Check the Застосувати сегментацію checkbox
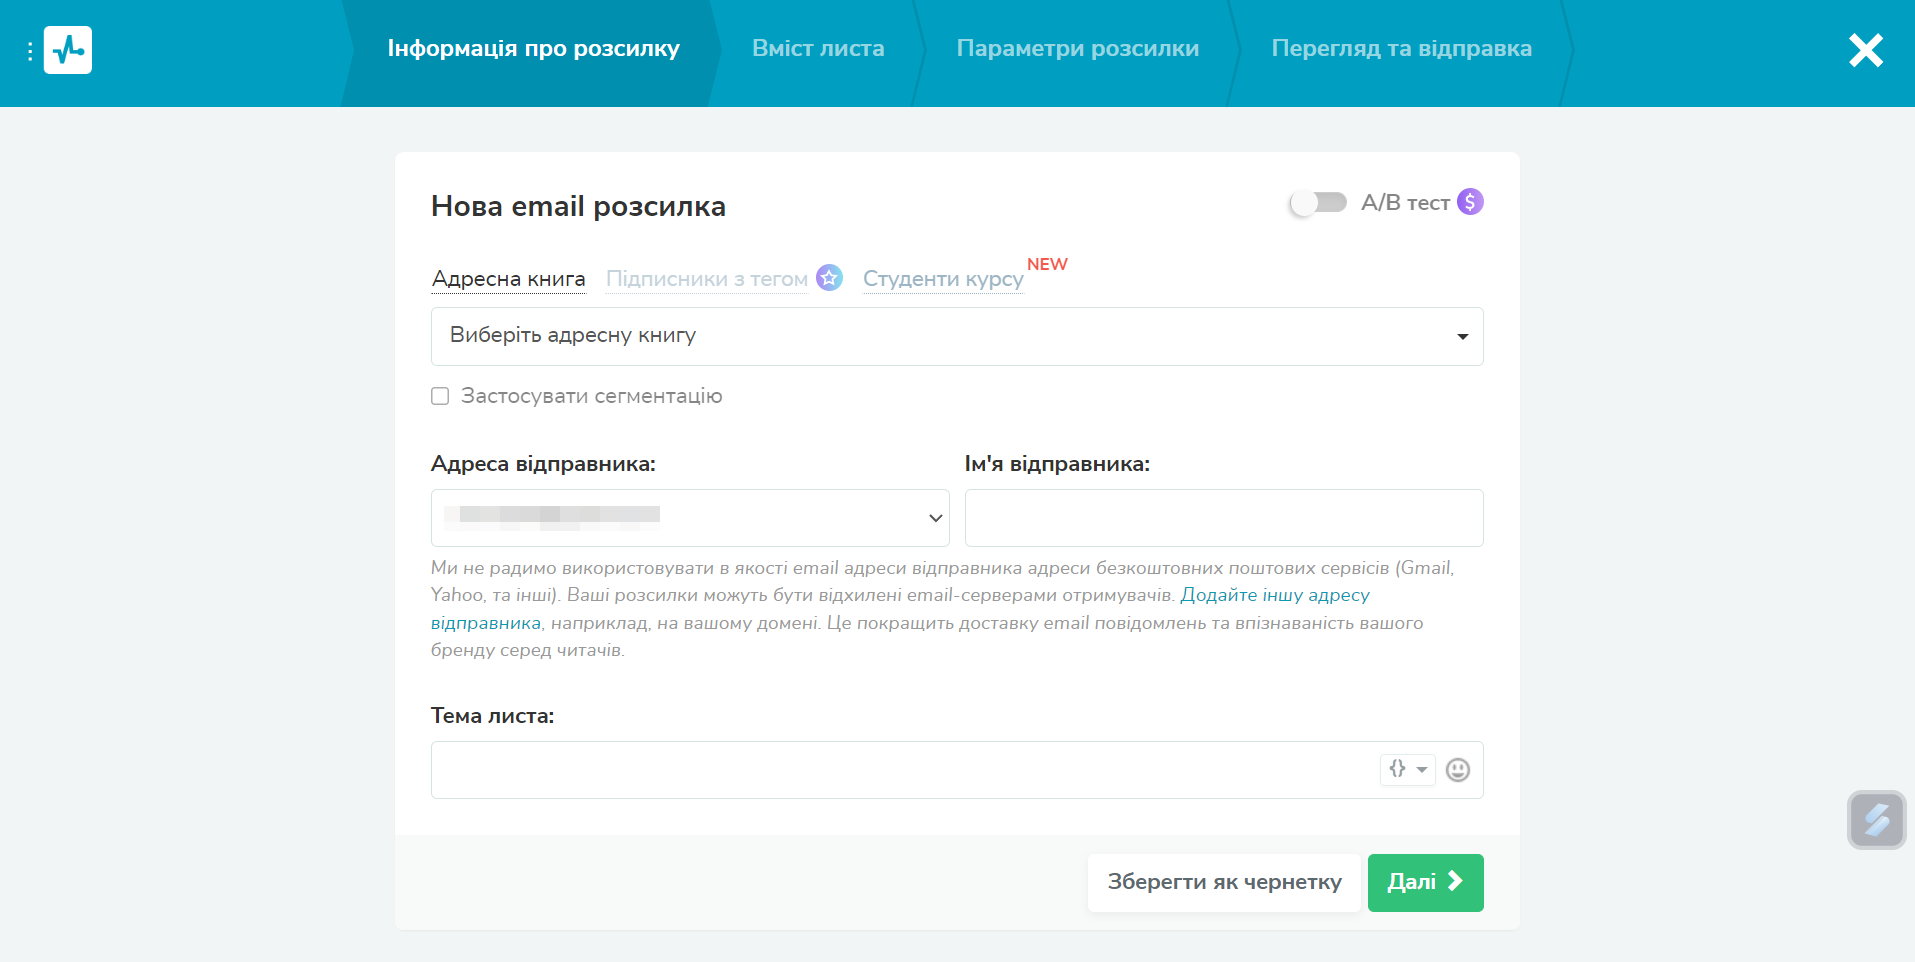 440,396
